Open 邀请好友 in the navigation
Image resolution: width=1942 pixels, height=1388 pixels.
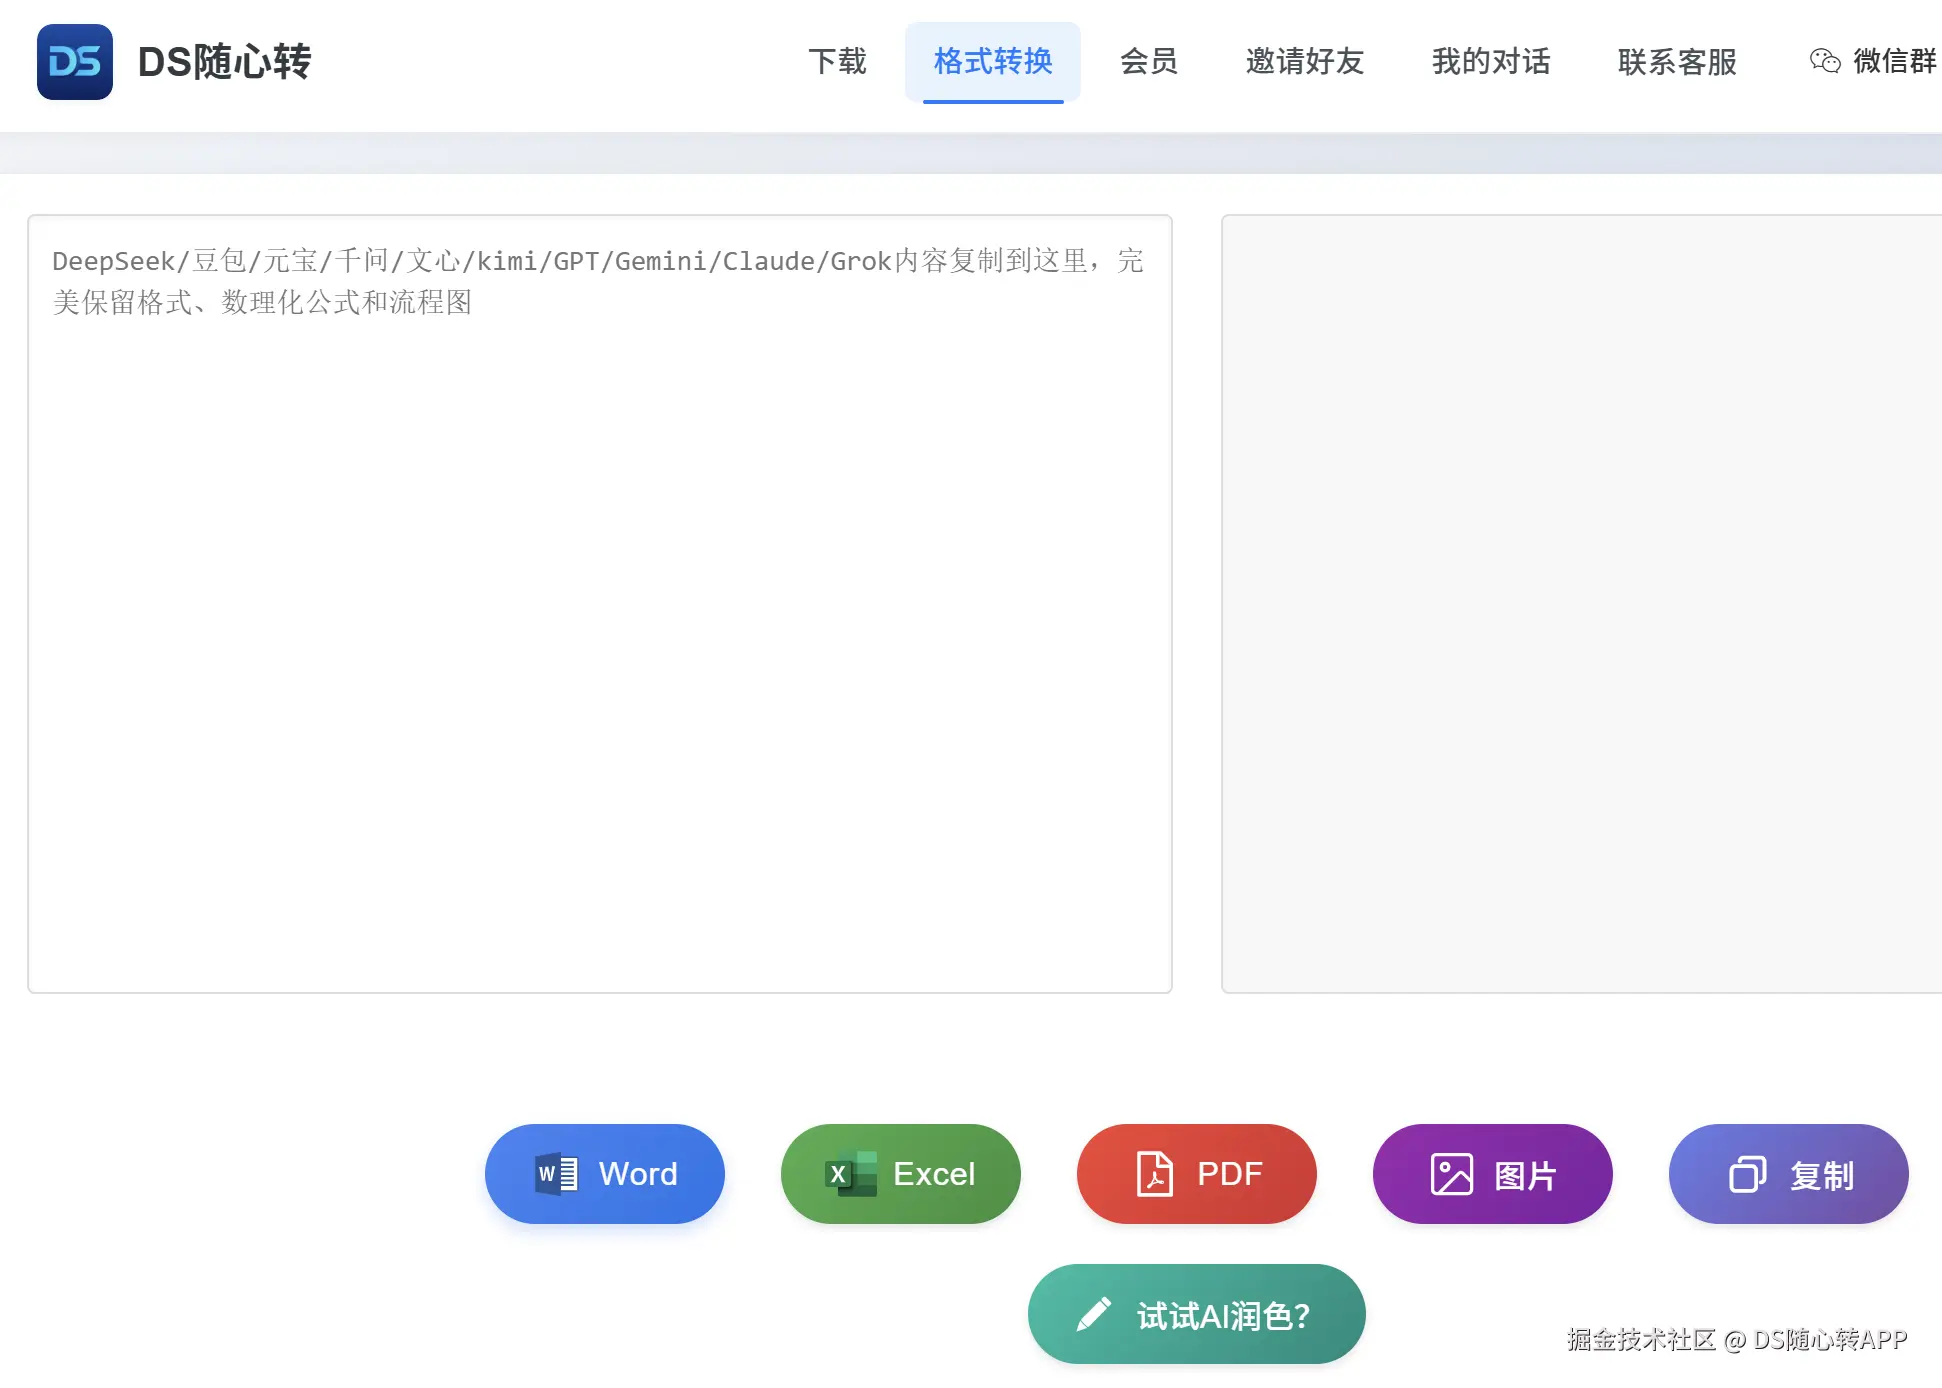click(x=1304, y=62)
